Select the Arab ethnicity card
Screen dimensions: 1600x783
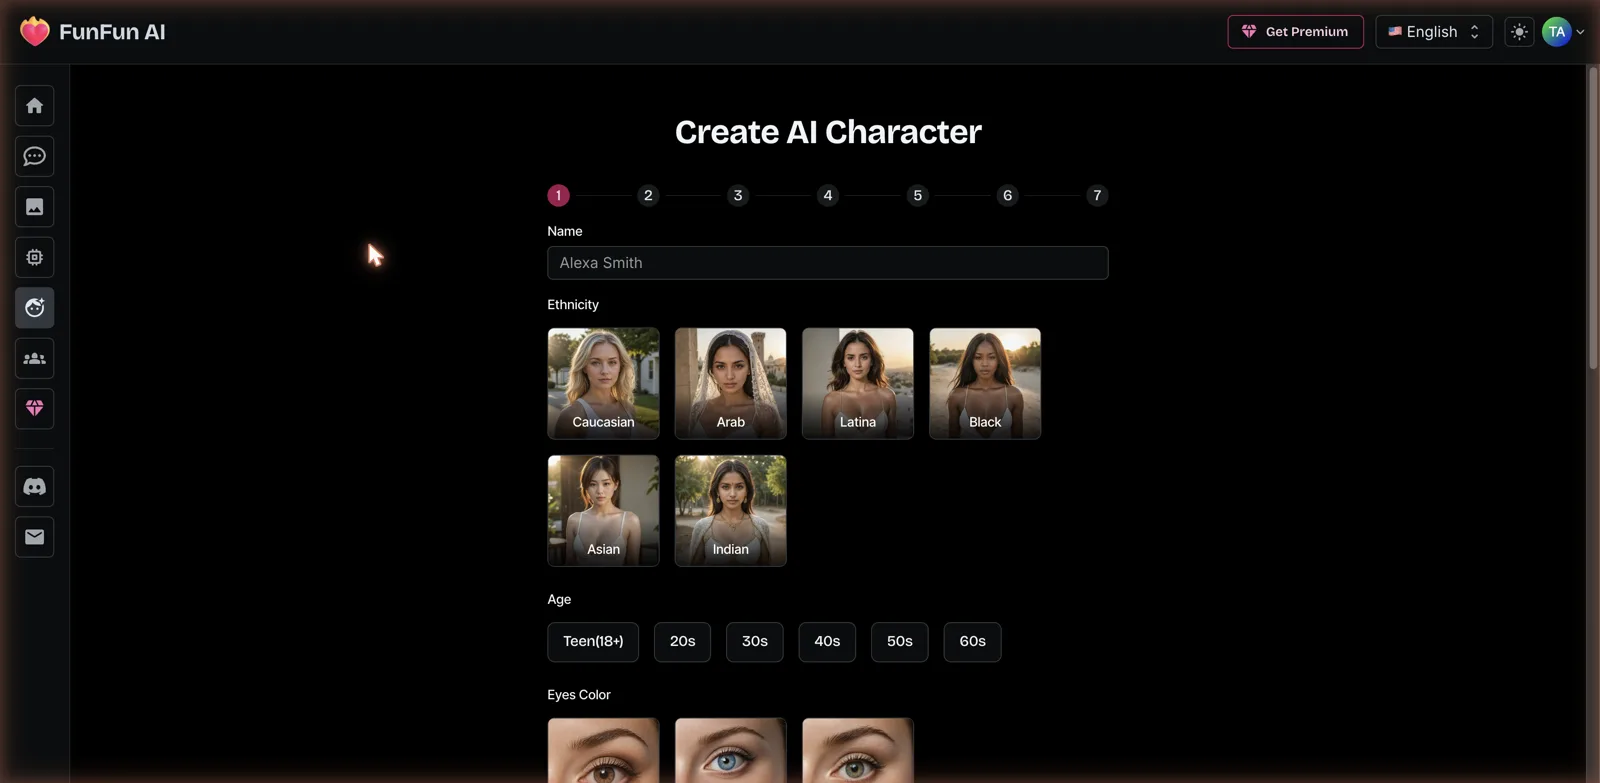731,384
